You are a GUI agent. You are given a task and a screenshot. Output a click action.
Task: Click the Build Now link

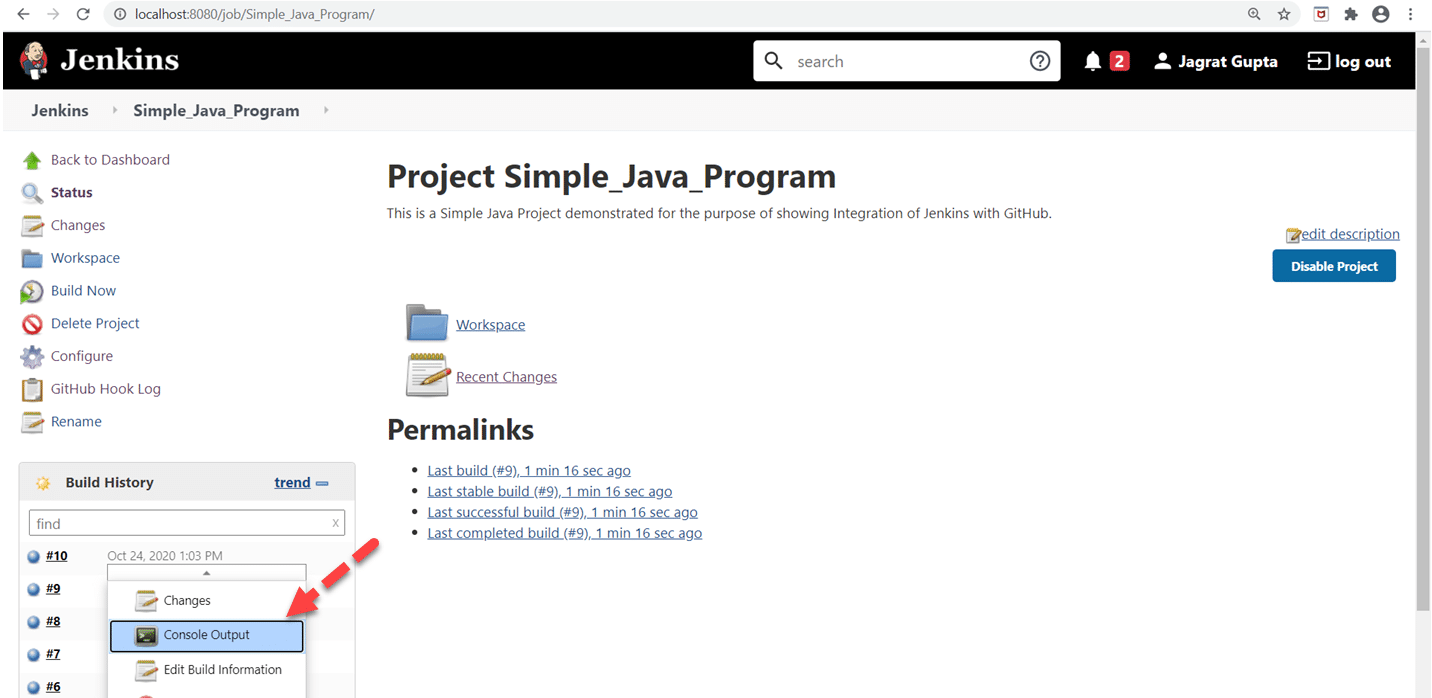pos(83,291)
